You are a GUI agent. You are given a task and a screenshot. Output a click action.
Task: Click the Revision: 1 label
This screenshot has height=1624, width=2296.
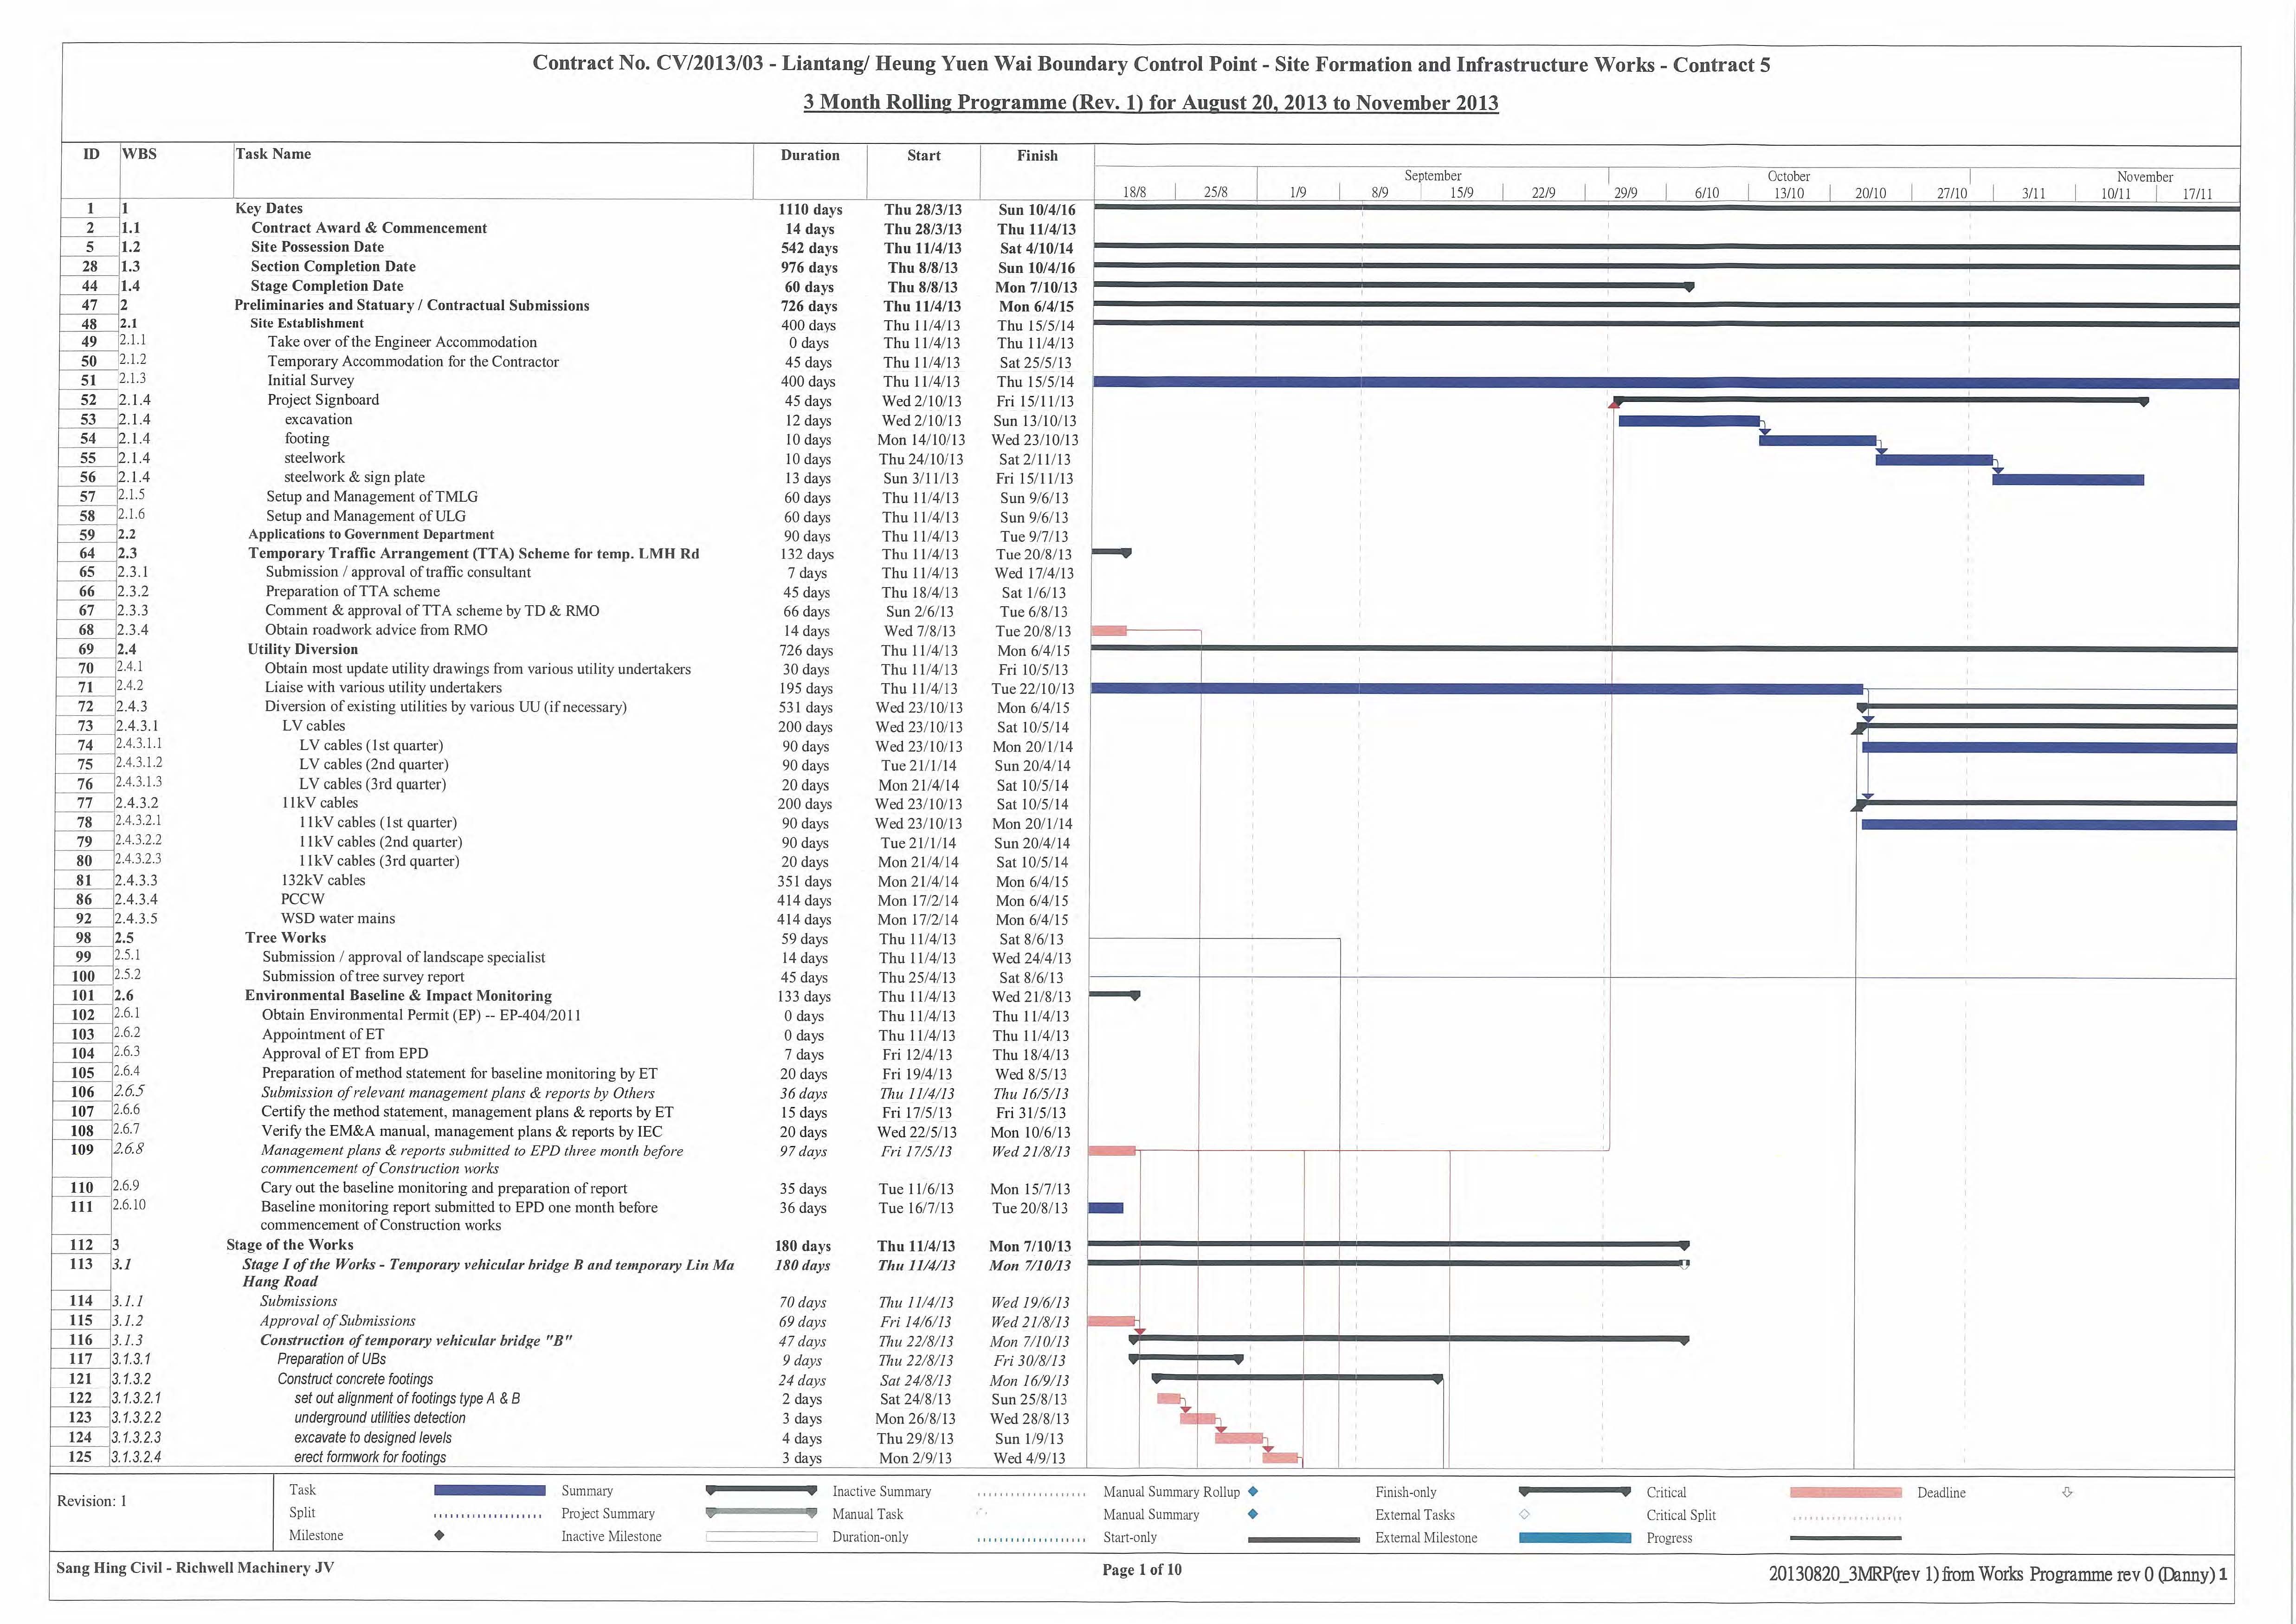92,1501
